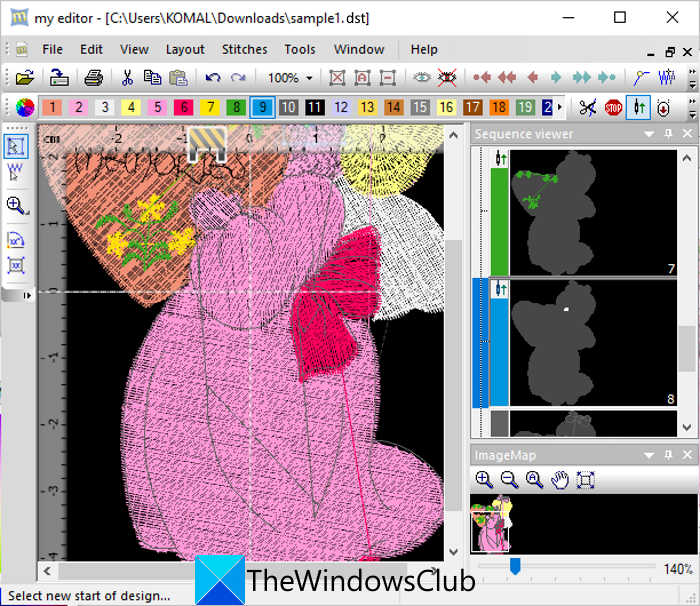Open the Layout menu

point(185,49)
